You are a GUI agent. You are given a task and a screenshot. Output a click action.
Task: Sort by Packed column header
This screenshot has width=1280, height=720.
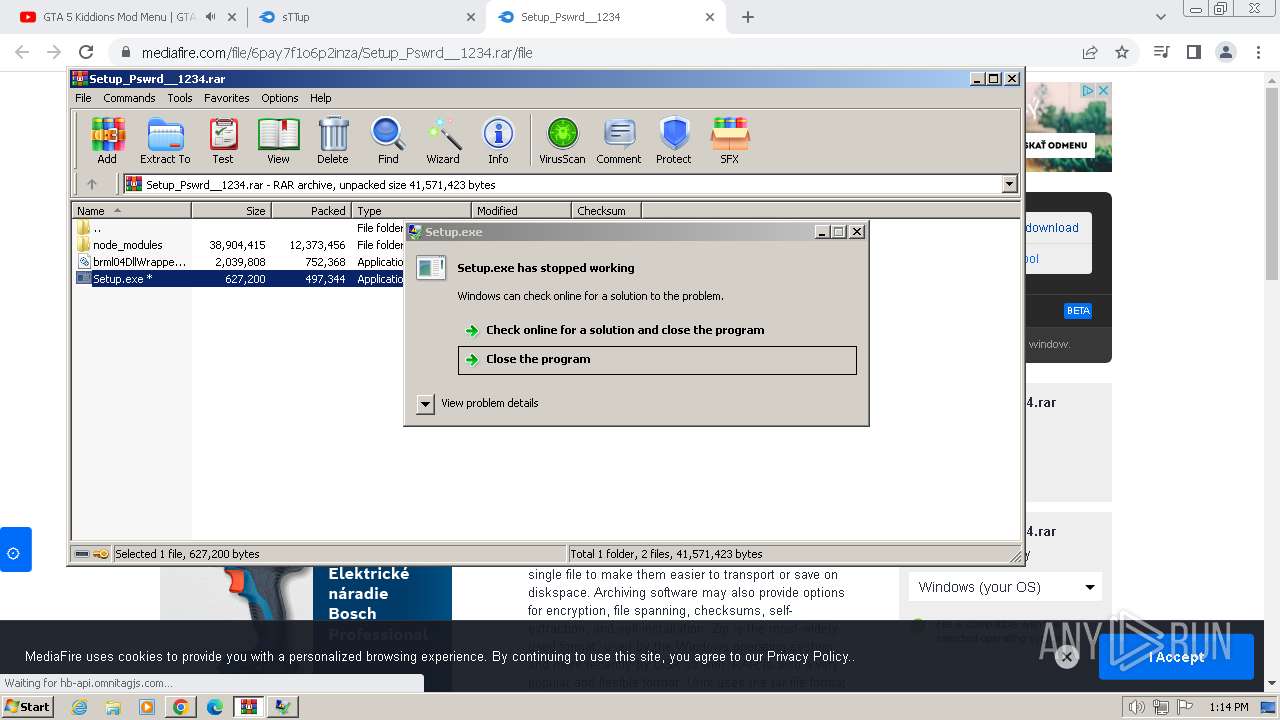coord(312,211)
